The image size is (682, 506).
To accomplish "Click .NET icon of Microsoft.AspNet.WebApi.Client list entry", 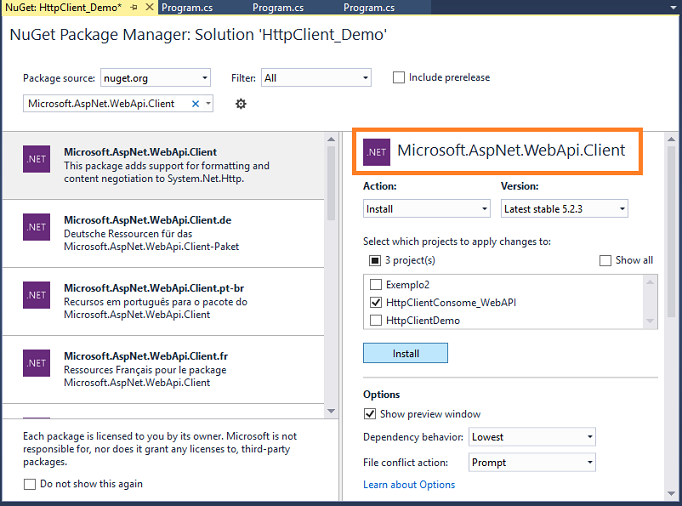I will [37, 159].
